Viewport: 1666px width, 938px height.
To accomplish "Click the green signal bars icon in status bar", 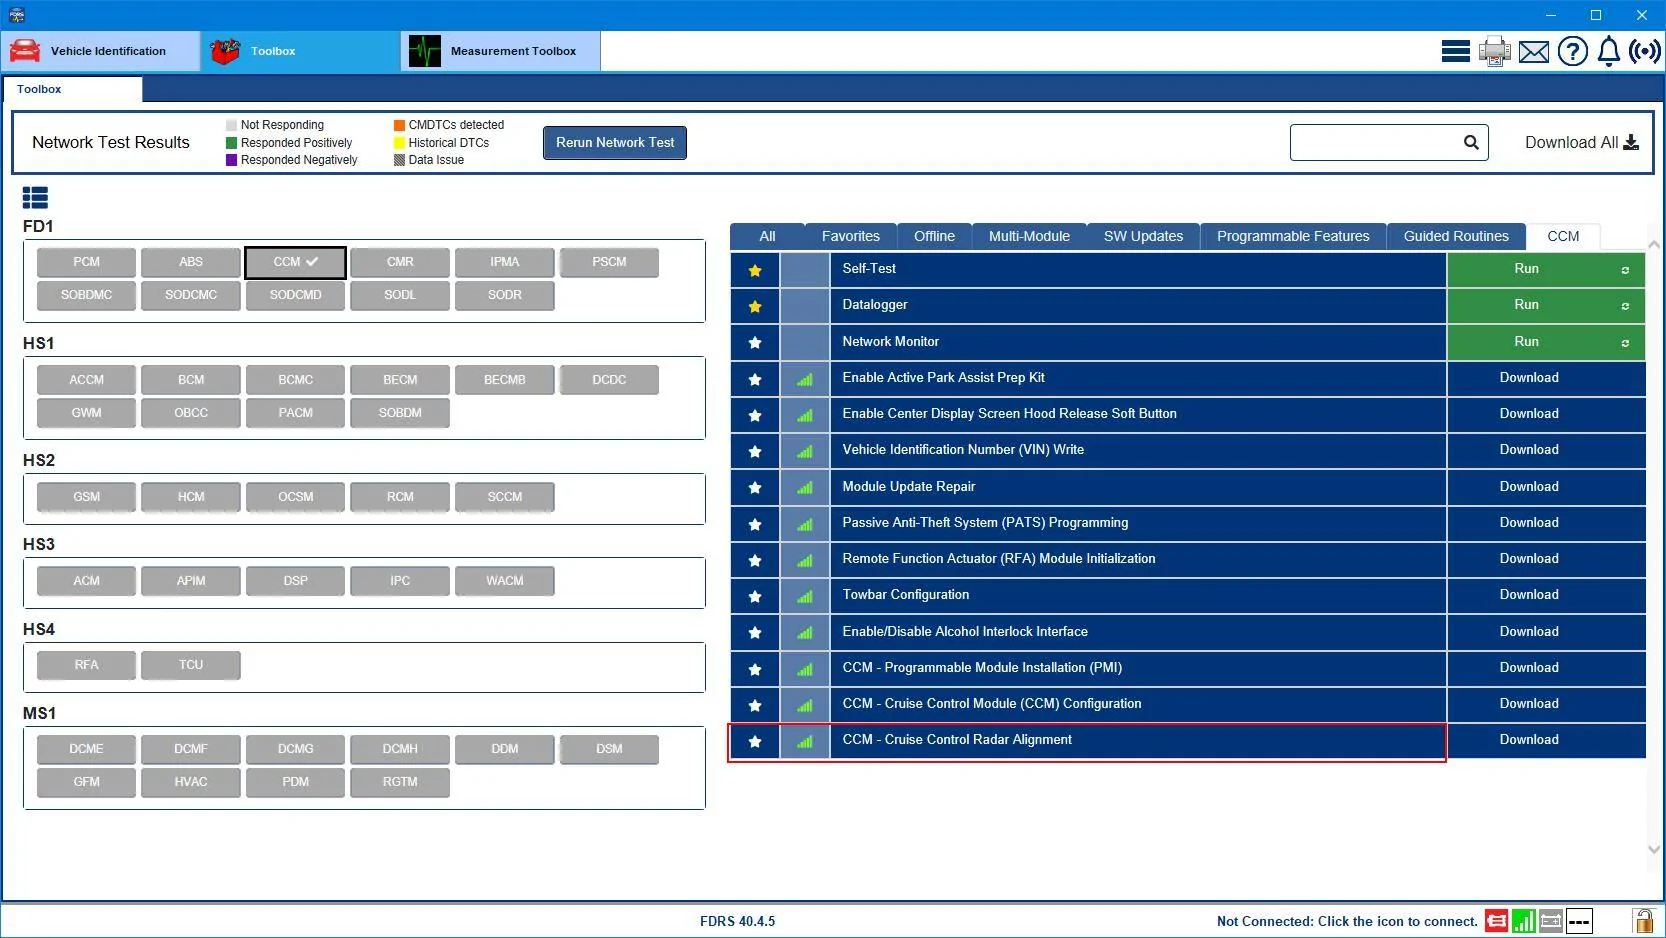I will click(1523, 921).
